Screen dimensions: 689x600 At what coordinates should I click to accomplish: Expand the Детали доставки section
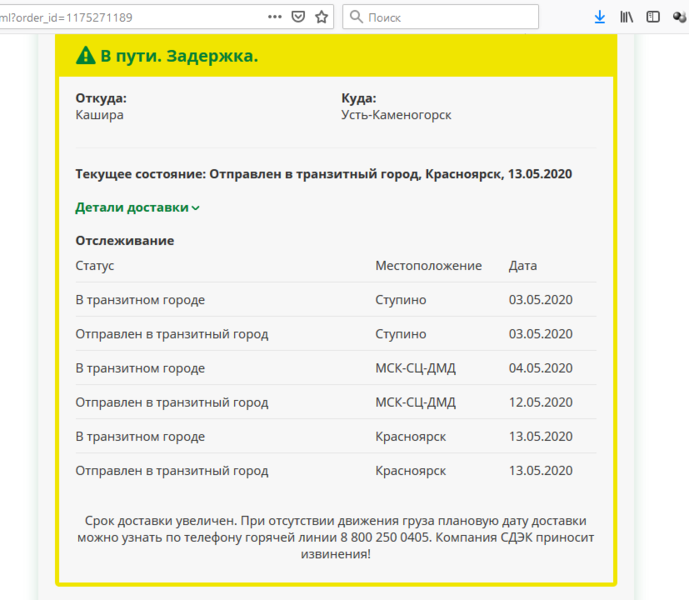point(138,207)
